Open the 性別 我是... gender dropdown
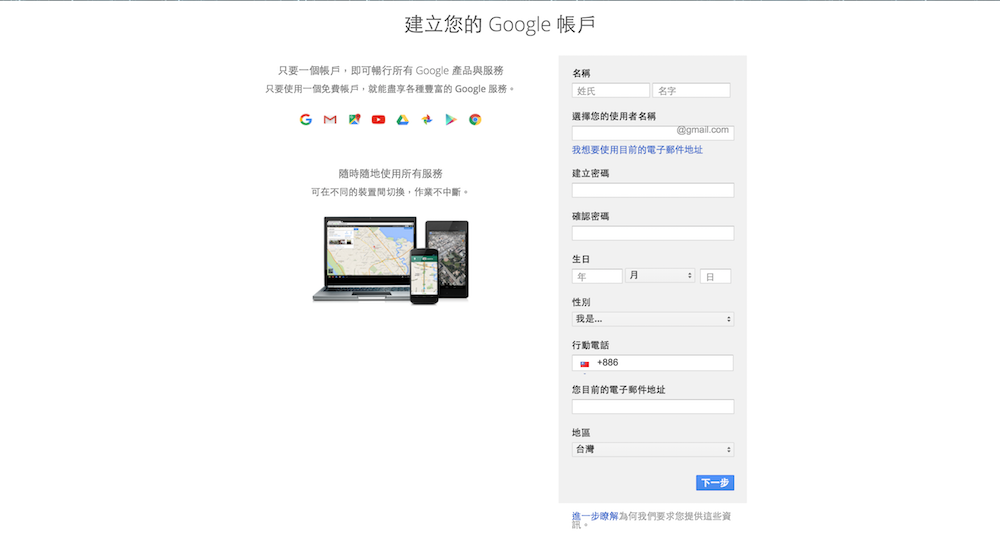The height and width of the screenshot is (550, 1000). pyautogui.click(x=653, y=319)
